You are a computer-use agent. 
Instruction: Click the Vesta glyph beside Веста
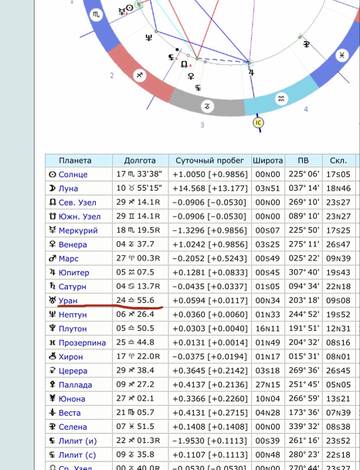[x=52, y=412]
